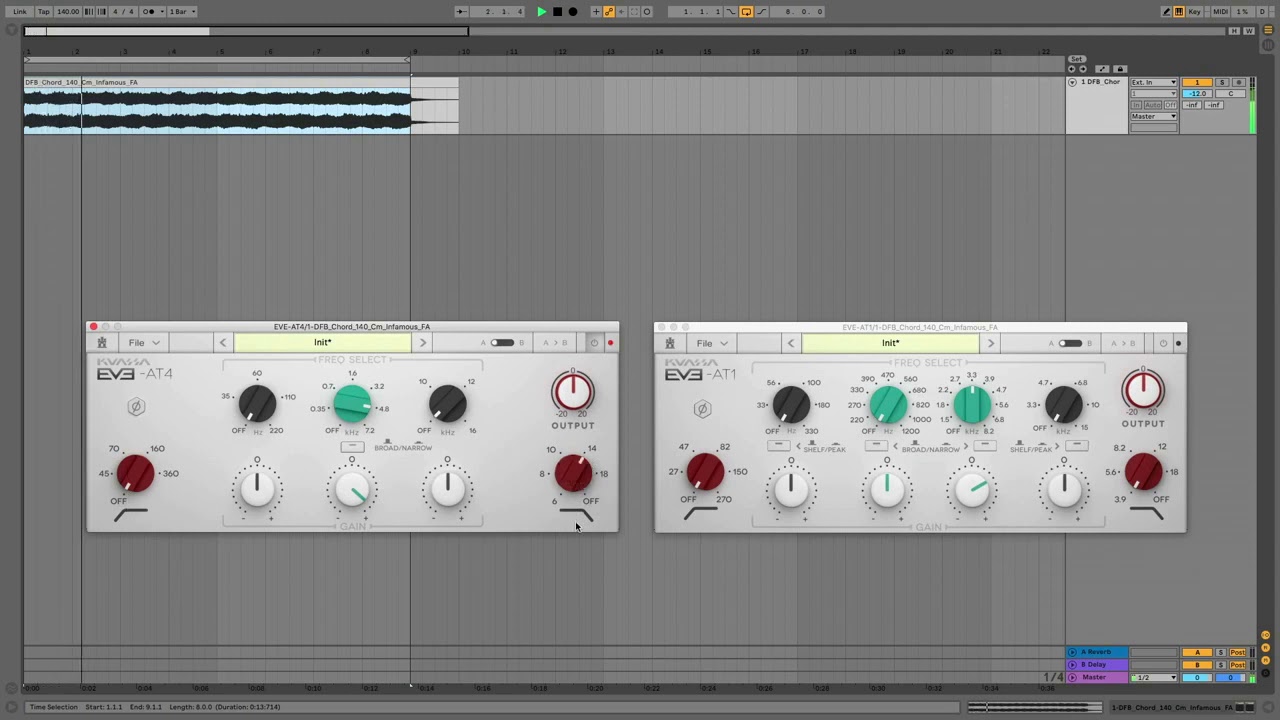
Task: Open the input channel dropdown showing 1
Action: (x=1154, y=93)
